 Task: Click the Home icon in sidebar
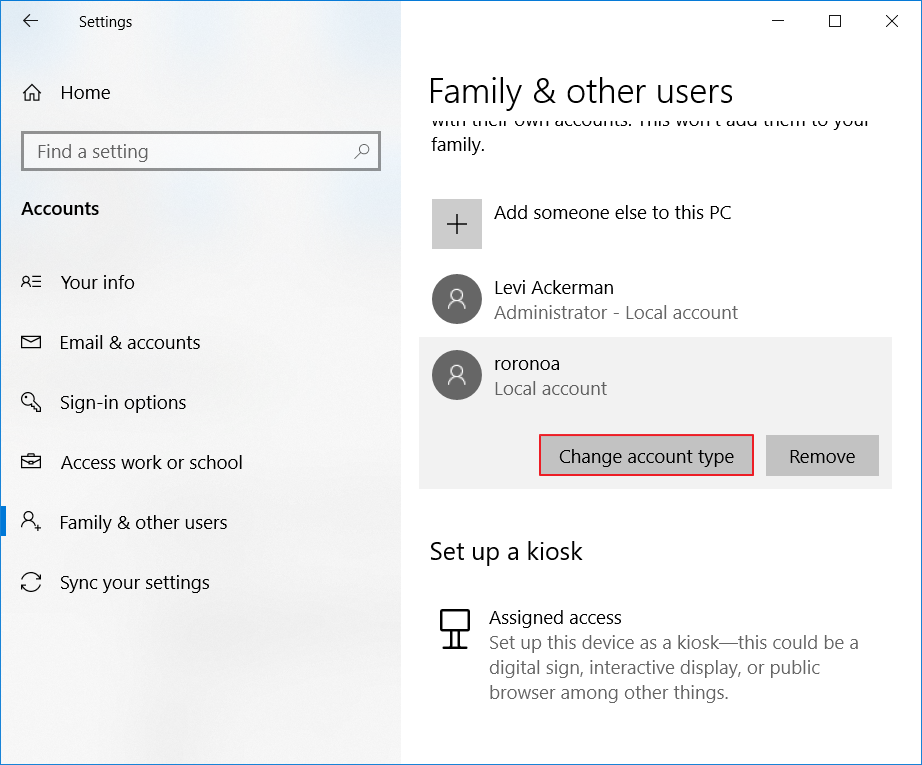coord(32,93)
